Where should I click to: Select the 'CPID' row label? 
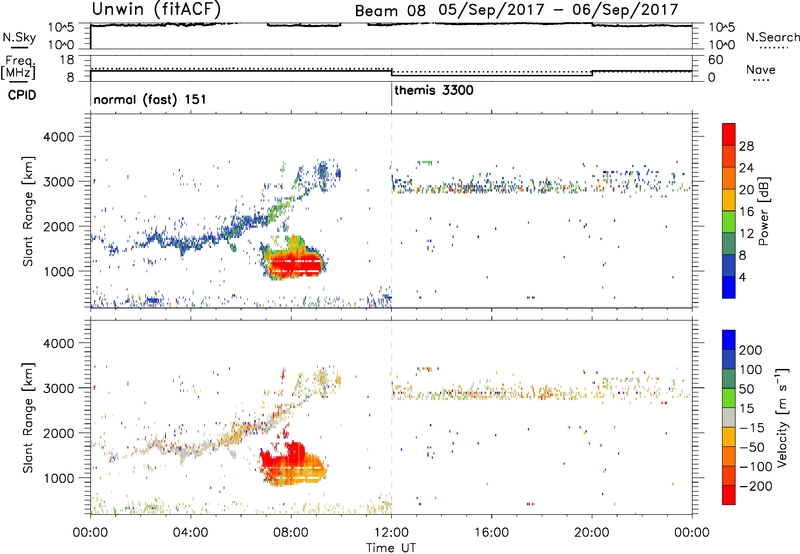click(x=22, y=95)
